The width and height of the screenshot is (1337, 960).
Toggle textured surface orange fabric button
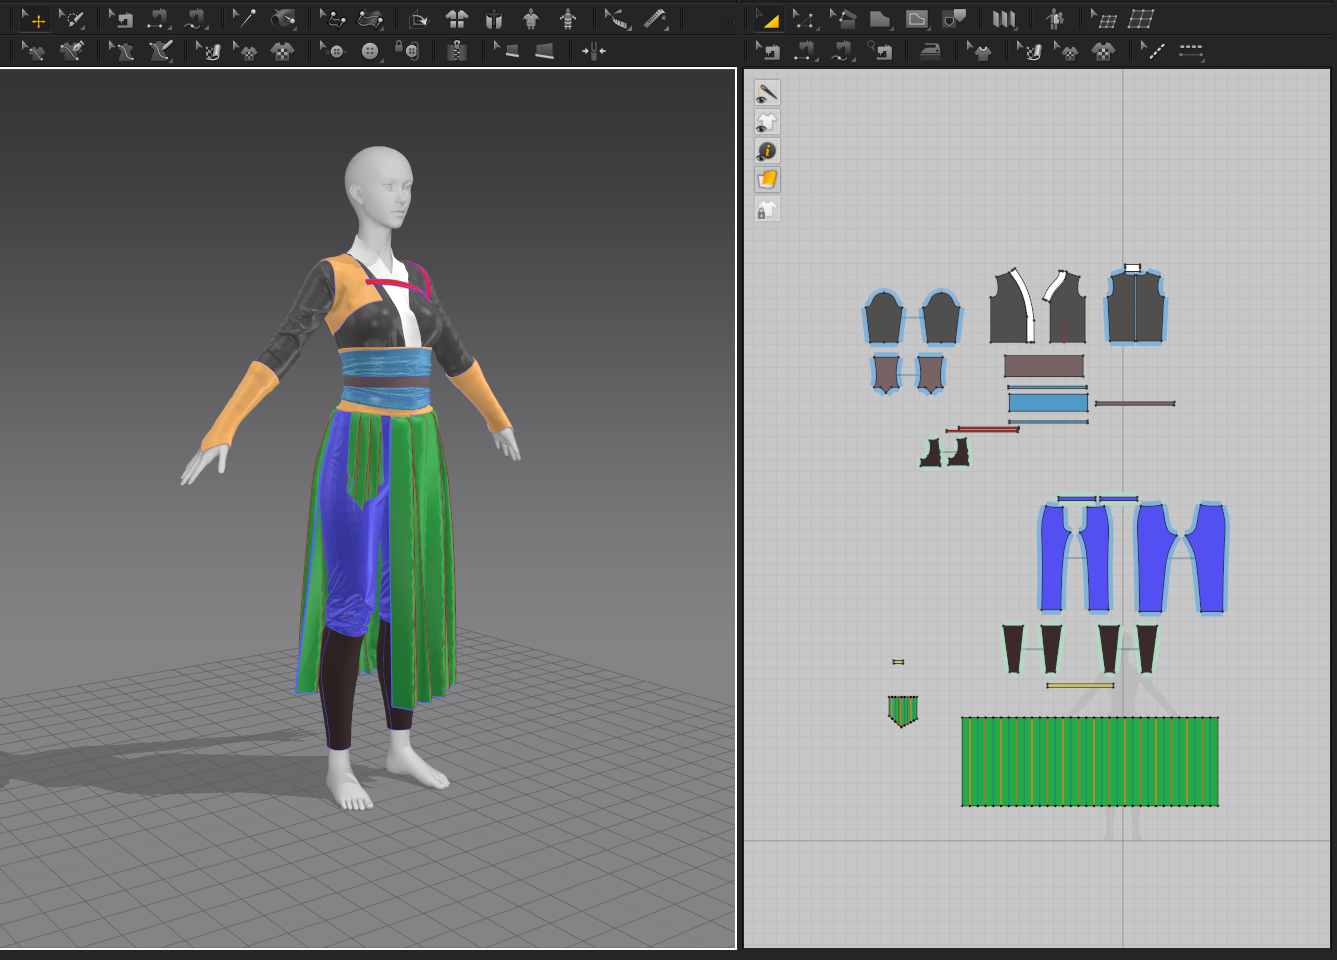[767, 181]
